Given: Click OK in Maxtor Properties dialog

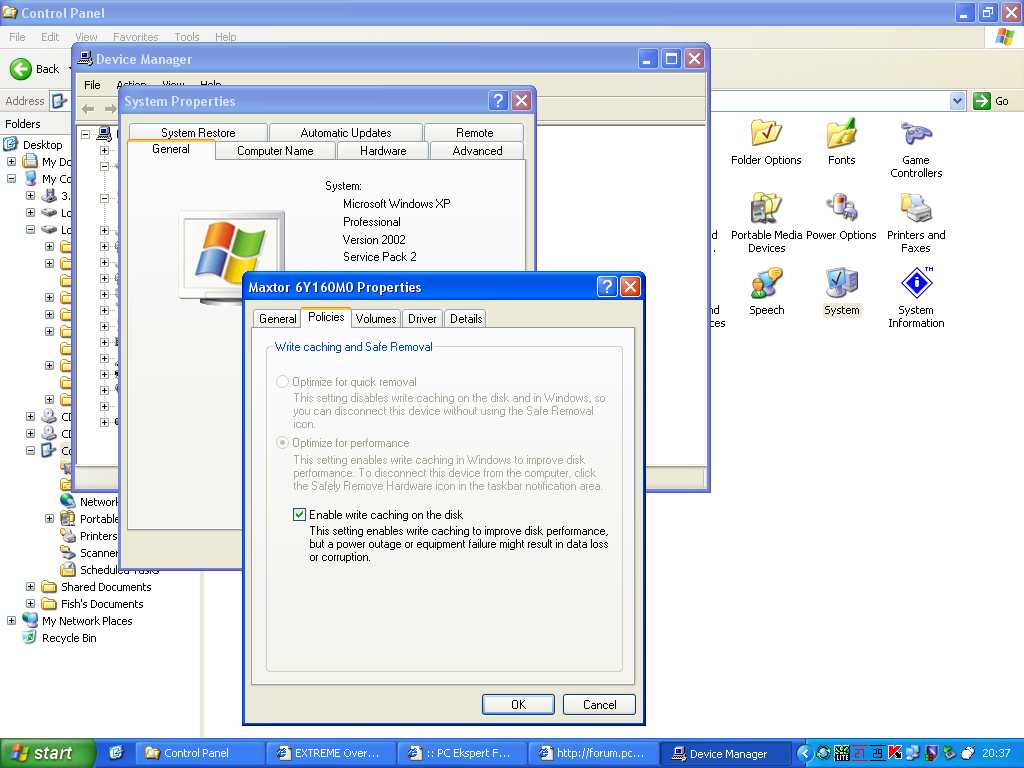Looking at the screenshot, I should [x=518, y=705].
